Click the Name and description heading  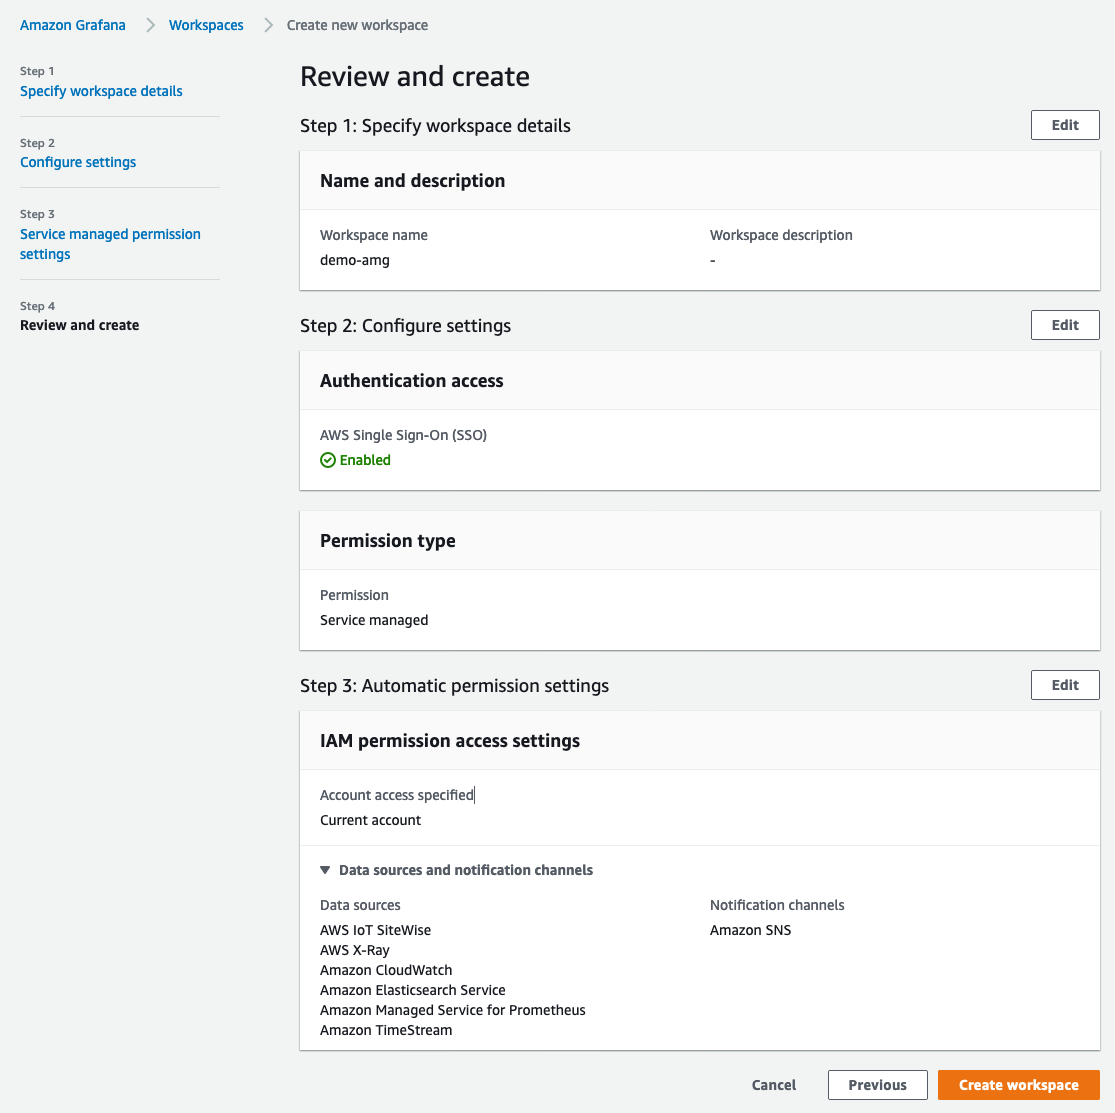click(412, 181)
